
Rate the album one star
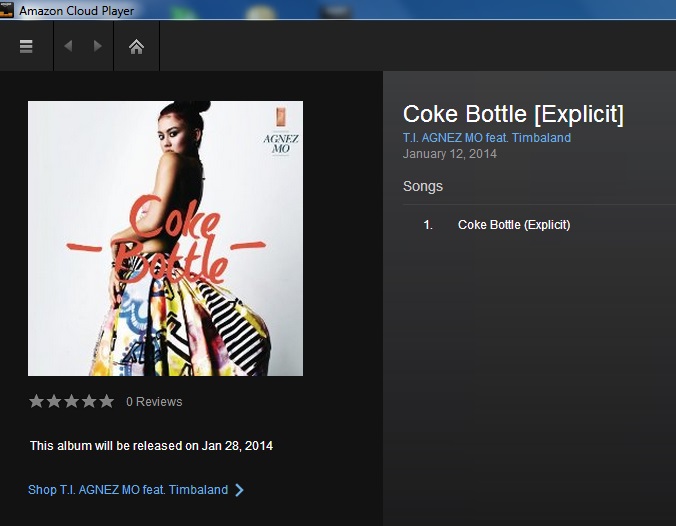pos(37,401)
